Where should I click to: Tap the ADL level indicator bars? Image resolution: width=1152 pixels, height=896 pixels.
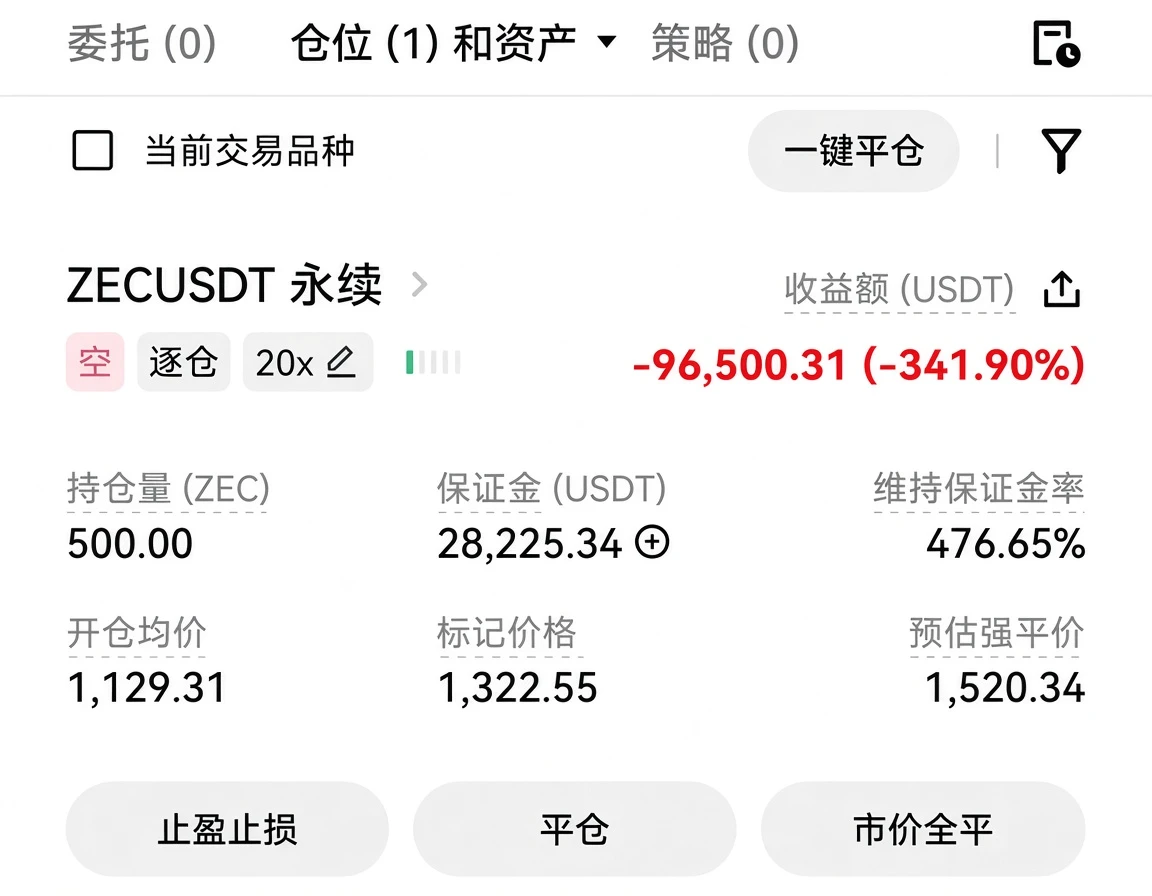click(433, 362)
